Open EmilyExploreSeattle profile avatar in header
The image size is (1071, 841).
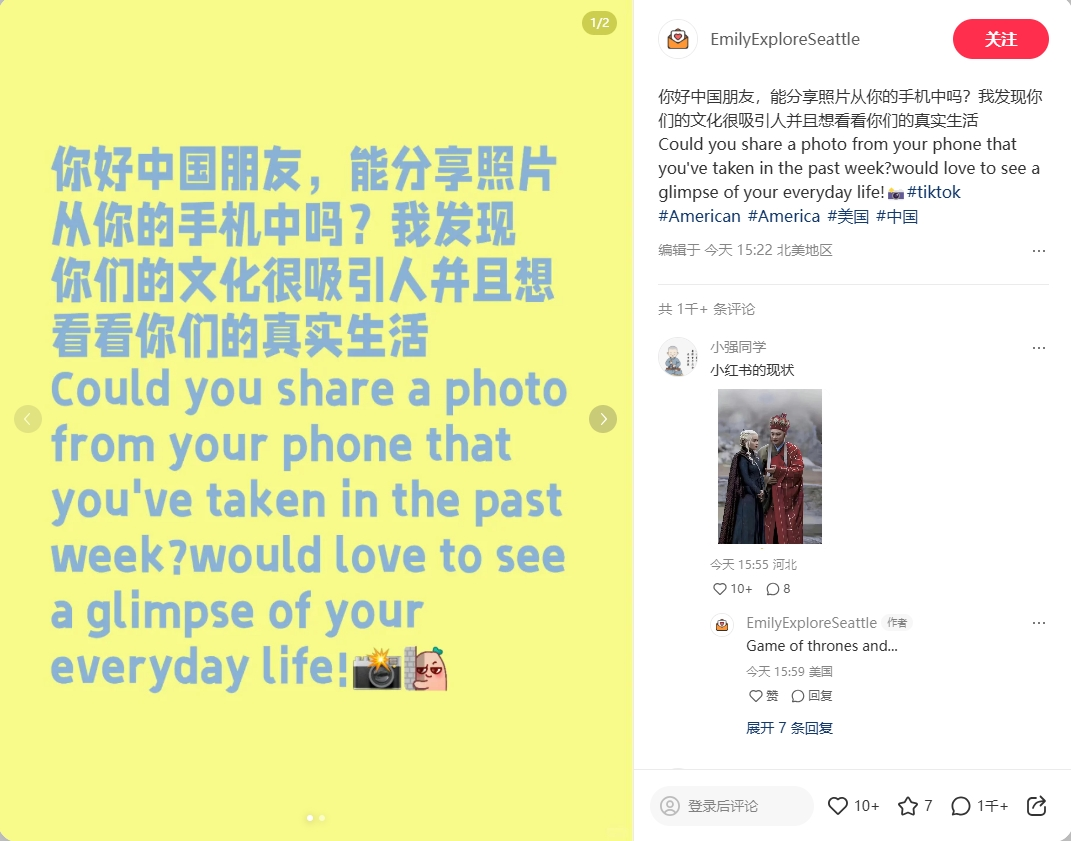[678, 39]
